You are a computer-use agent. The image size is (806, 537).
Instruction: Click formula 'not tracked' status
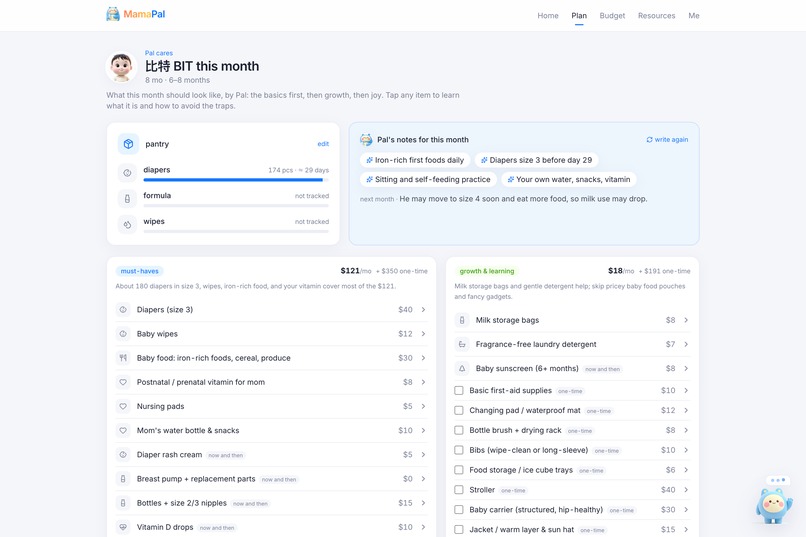click(312, 196)
